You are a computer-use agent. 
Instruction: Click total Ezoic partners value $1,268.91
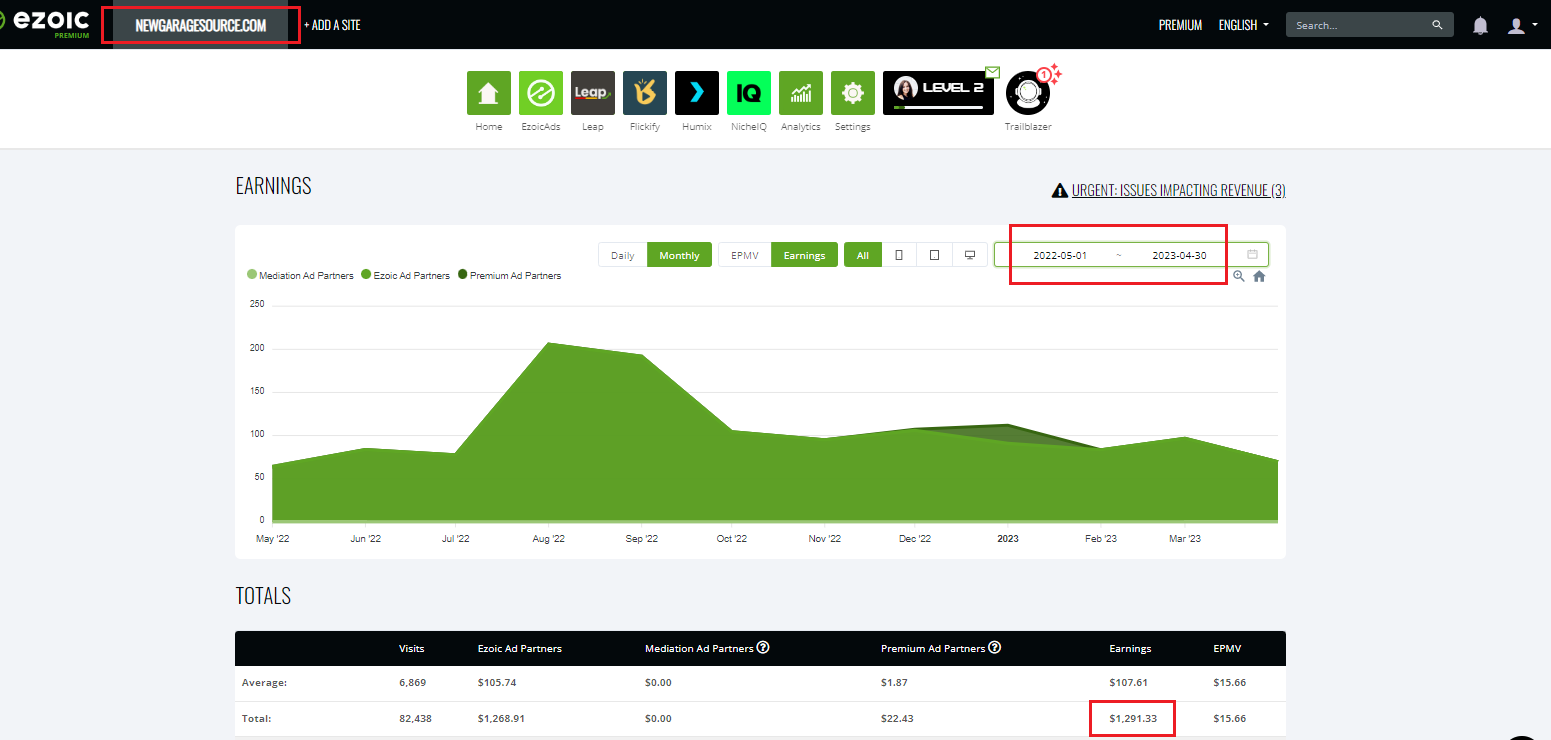click(x=501, y=718)
